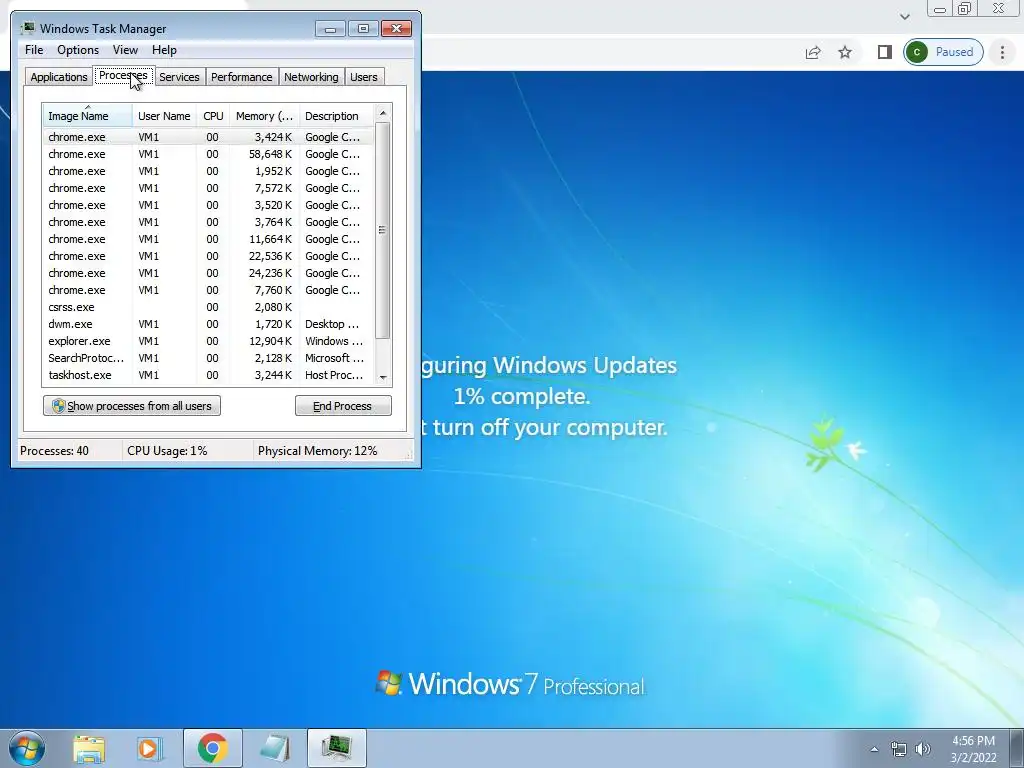The height and width of the screenshot is (768, 1024).
Task: Click the Physical Memory: 12% status entry
Action: (x=330, y=451)
